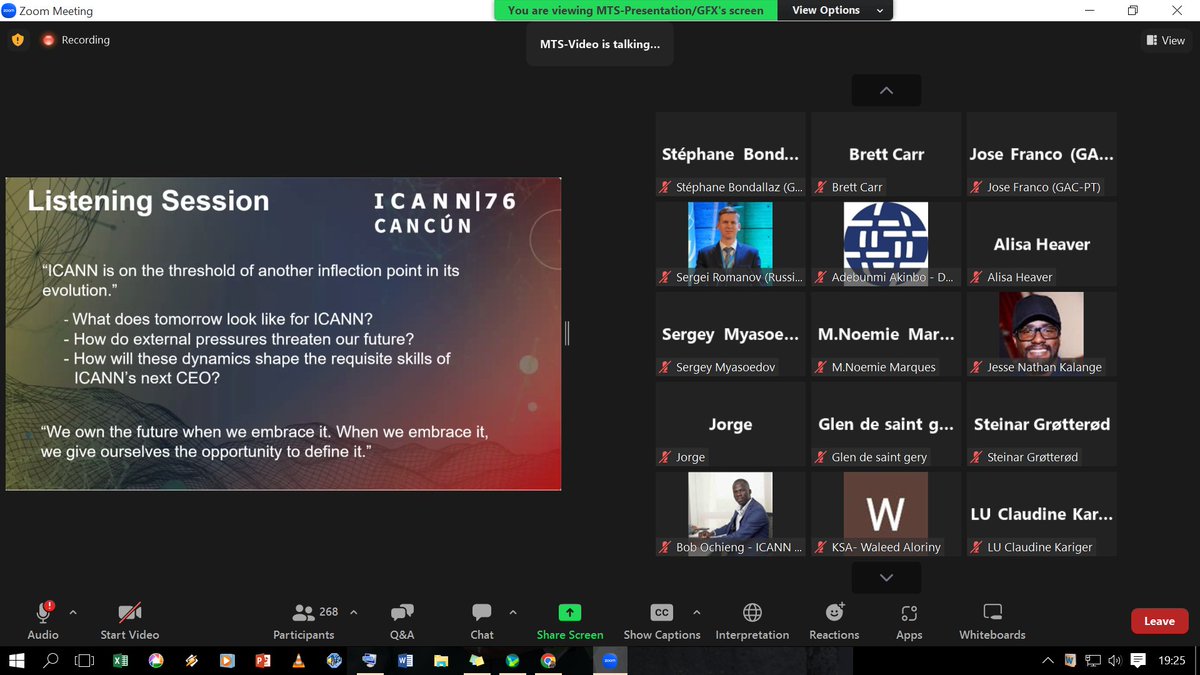Open the Reactions smiley icon
The height and width of the screenshot is (675, 1200).
coord(834,612)
